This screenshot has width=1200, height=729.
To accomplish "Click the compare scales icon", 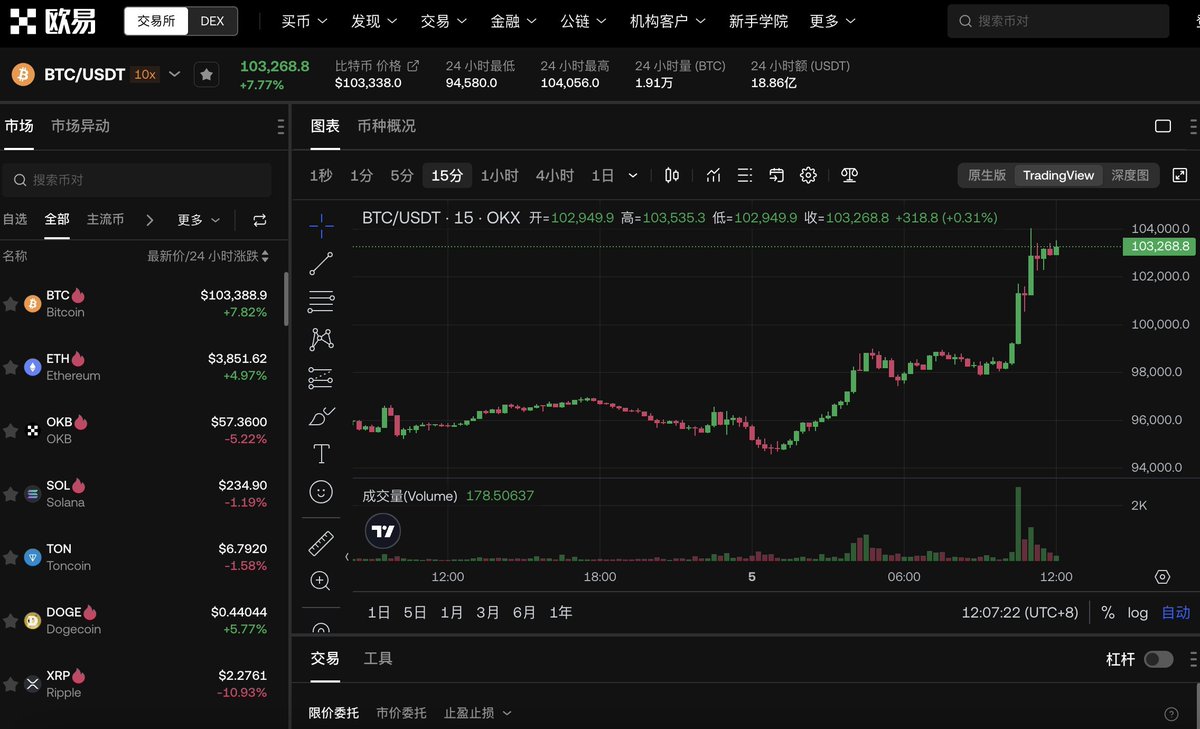I will (850, 175).
